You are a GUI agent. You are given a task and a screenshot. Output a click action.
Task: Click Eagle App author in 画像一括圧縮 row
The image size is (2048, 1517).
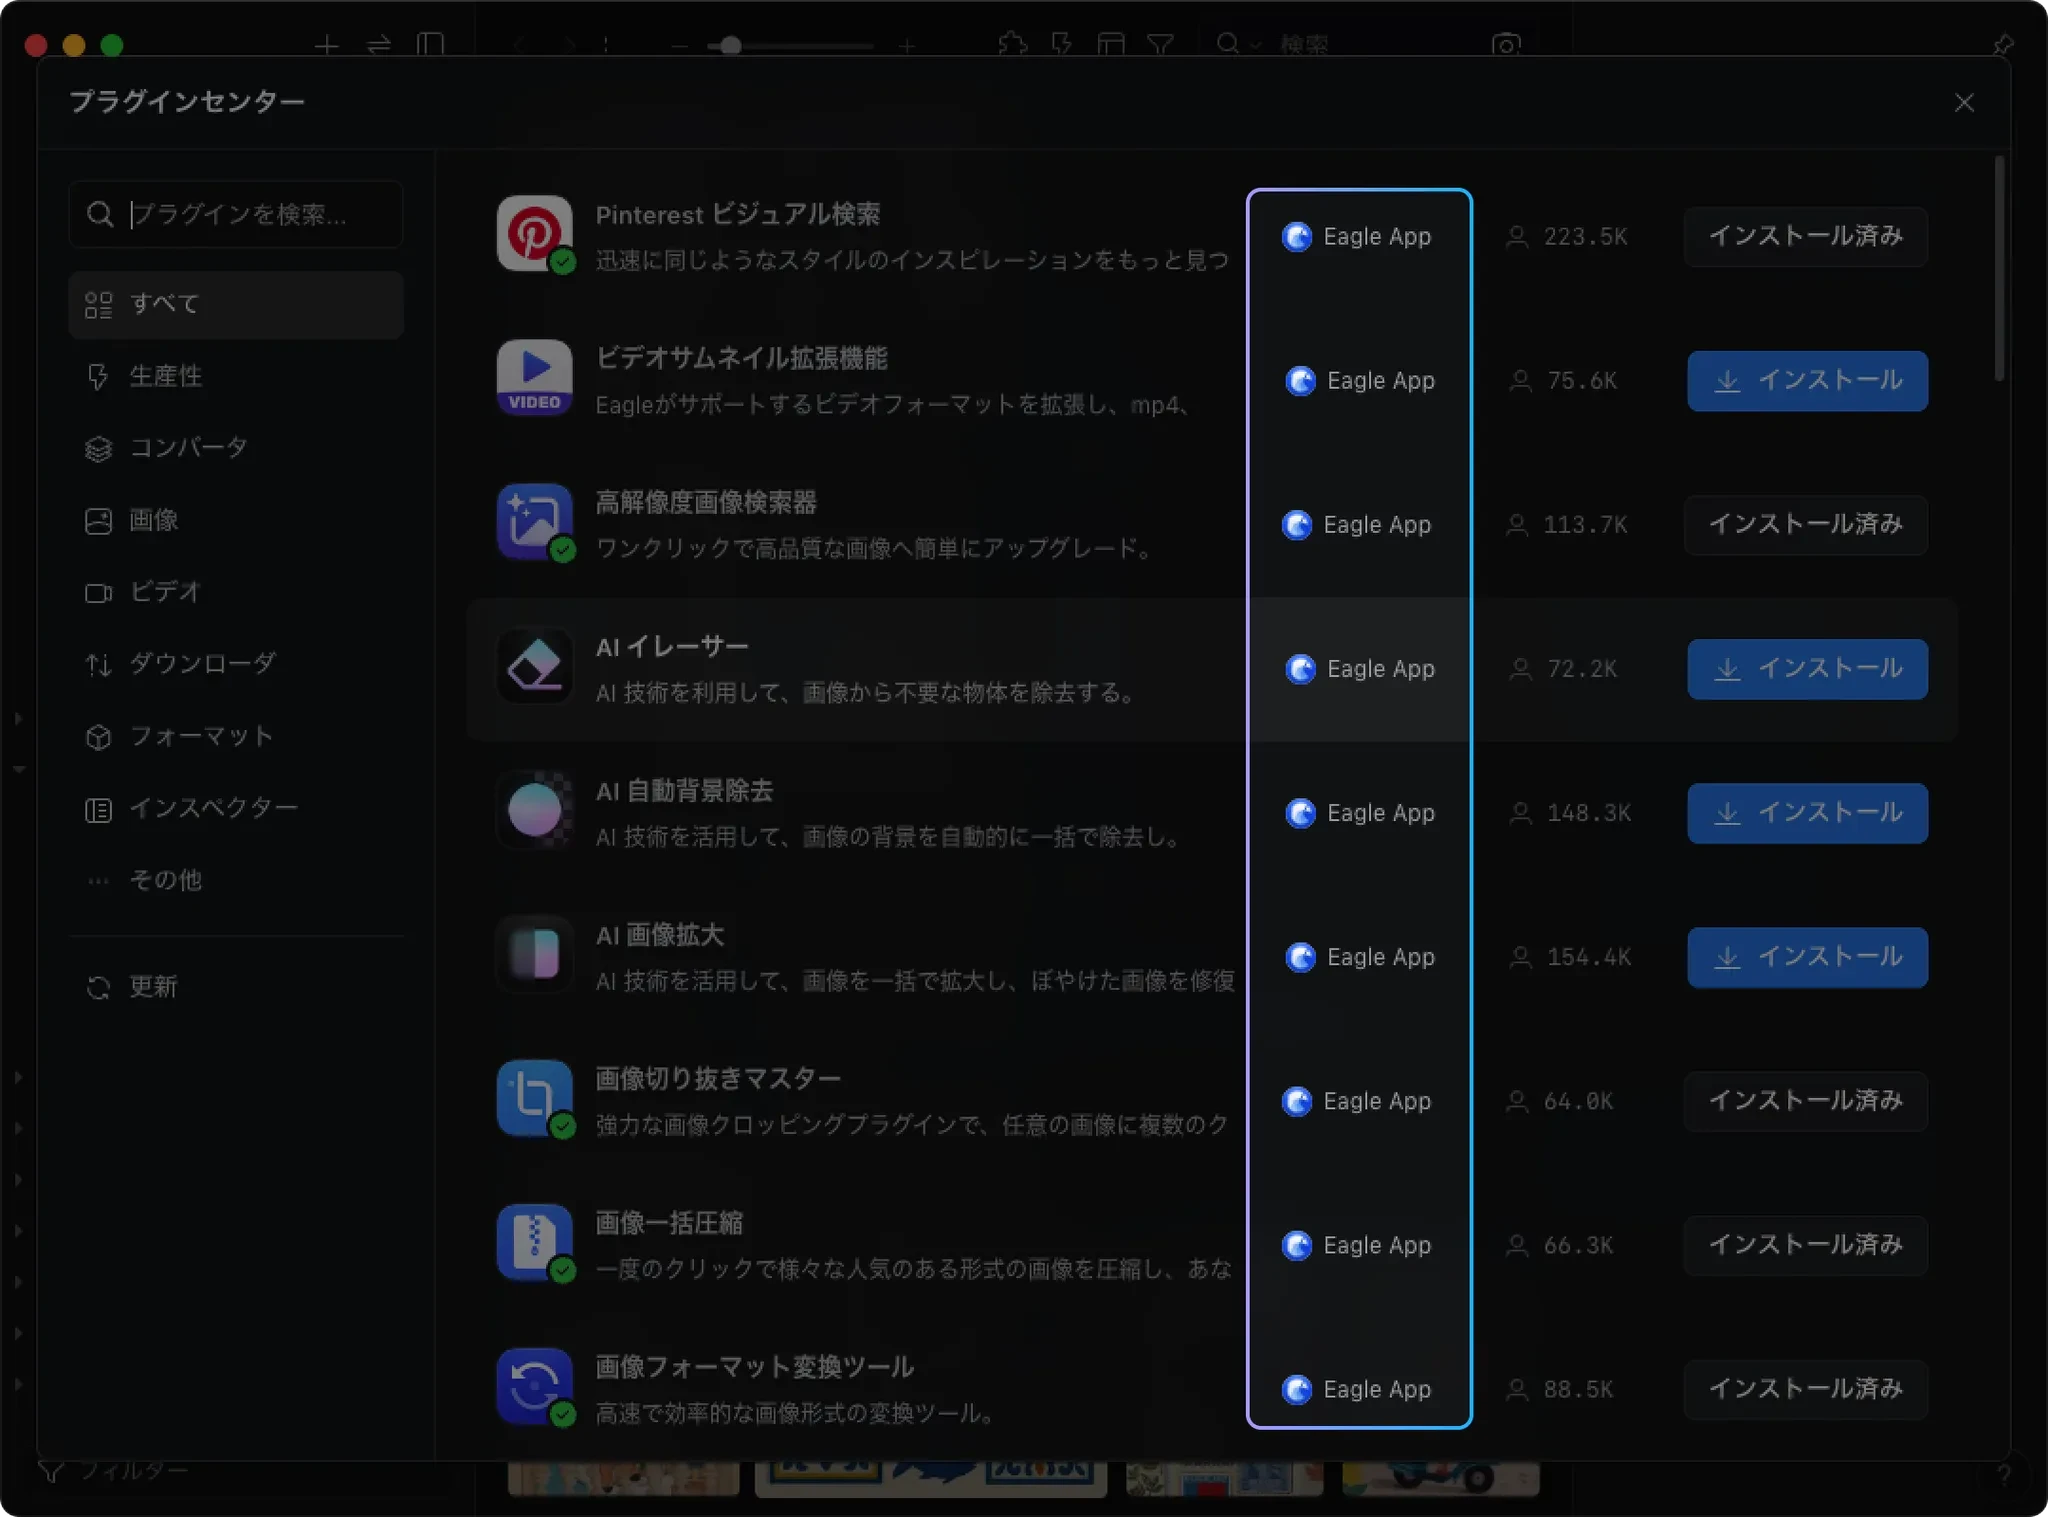click(1357, 1245)
